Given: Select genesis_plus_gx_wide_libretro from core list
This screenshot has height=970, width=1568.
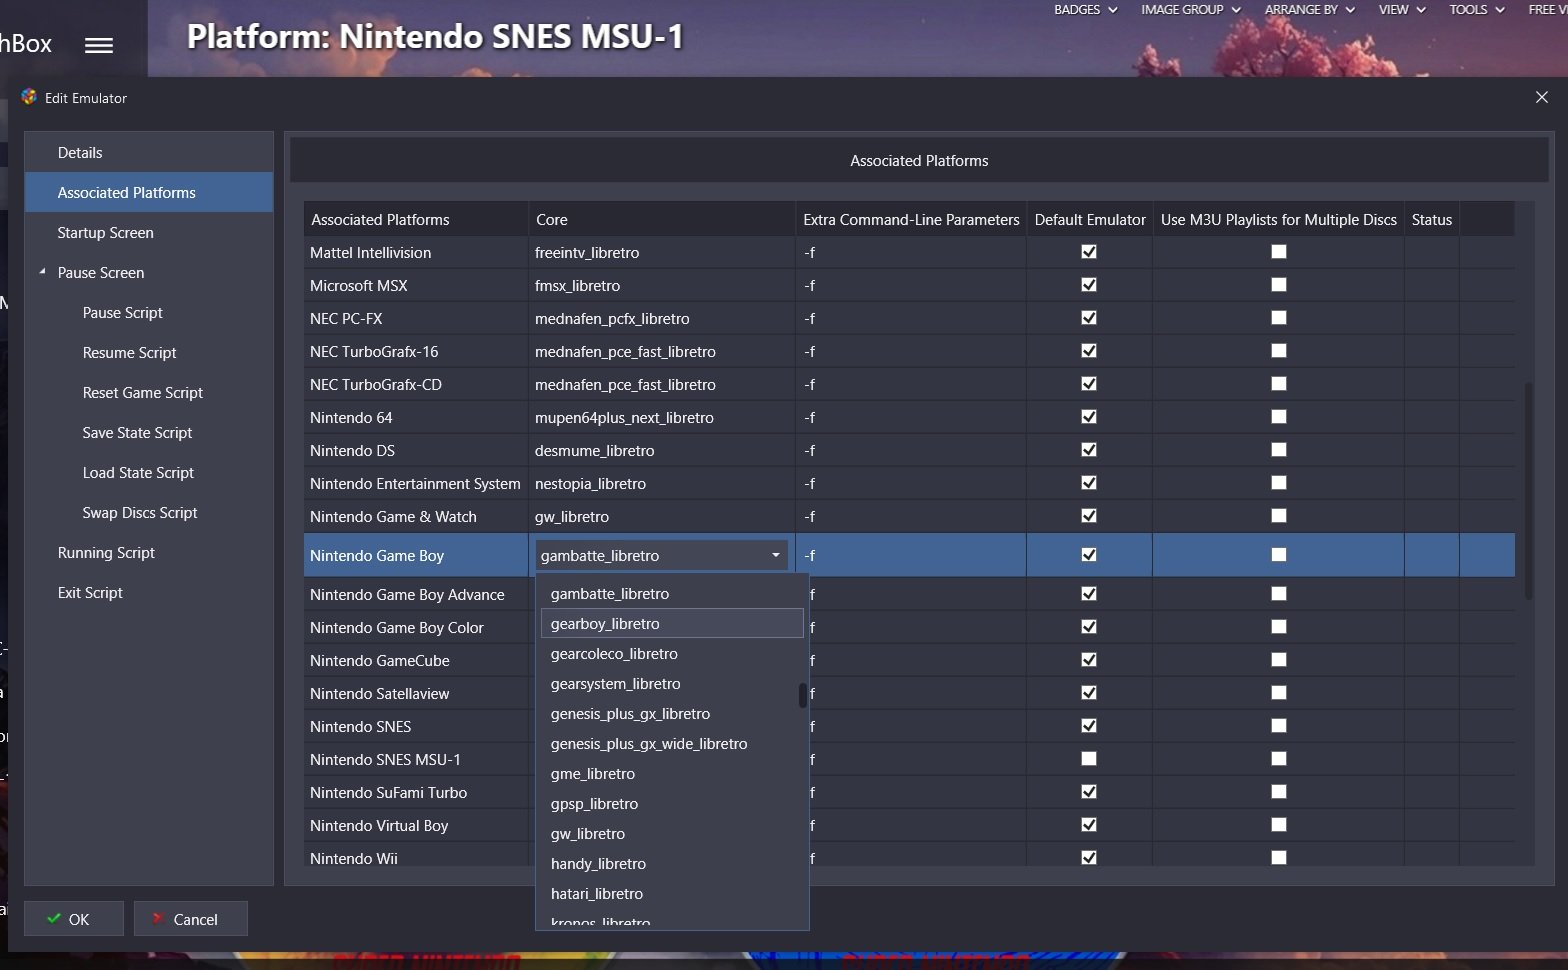Looking at the screenshot, I should point(672,743).
